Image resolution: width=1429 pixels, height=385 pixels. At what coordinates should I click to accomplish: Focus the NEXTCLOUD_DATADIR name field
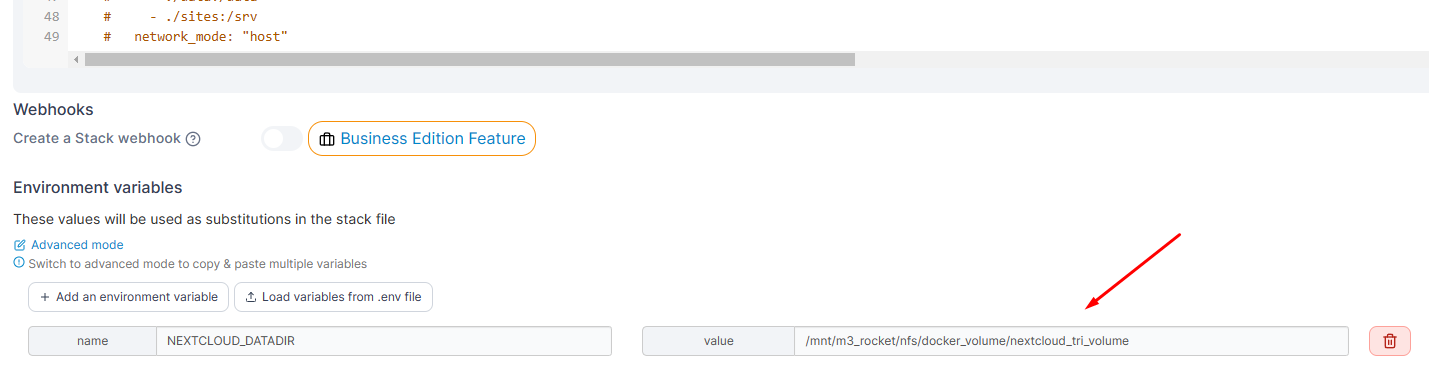(384, 341)
